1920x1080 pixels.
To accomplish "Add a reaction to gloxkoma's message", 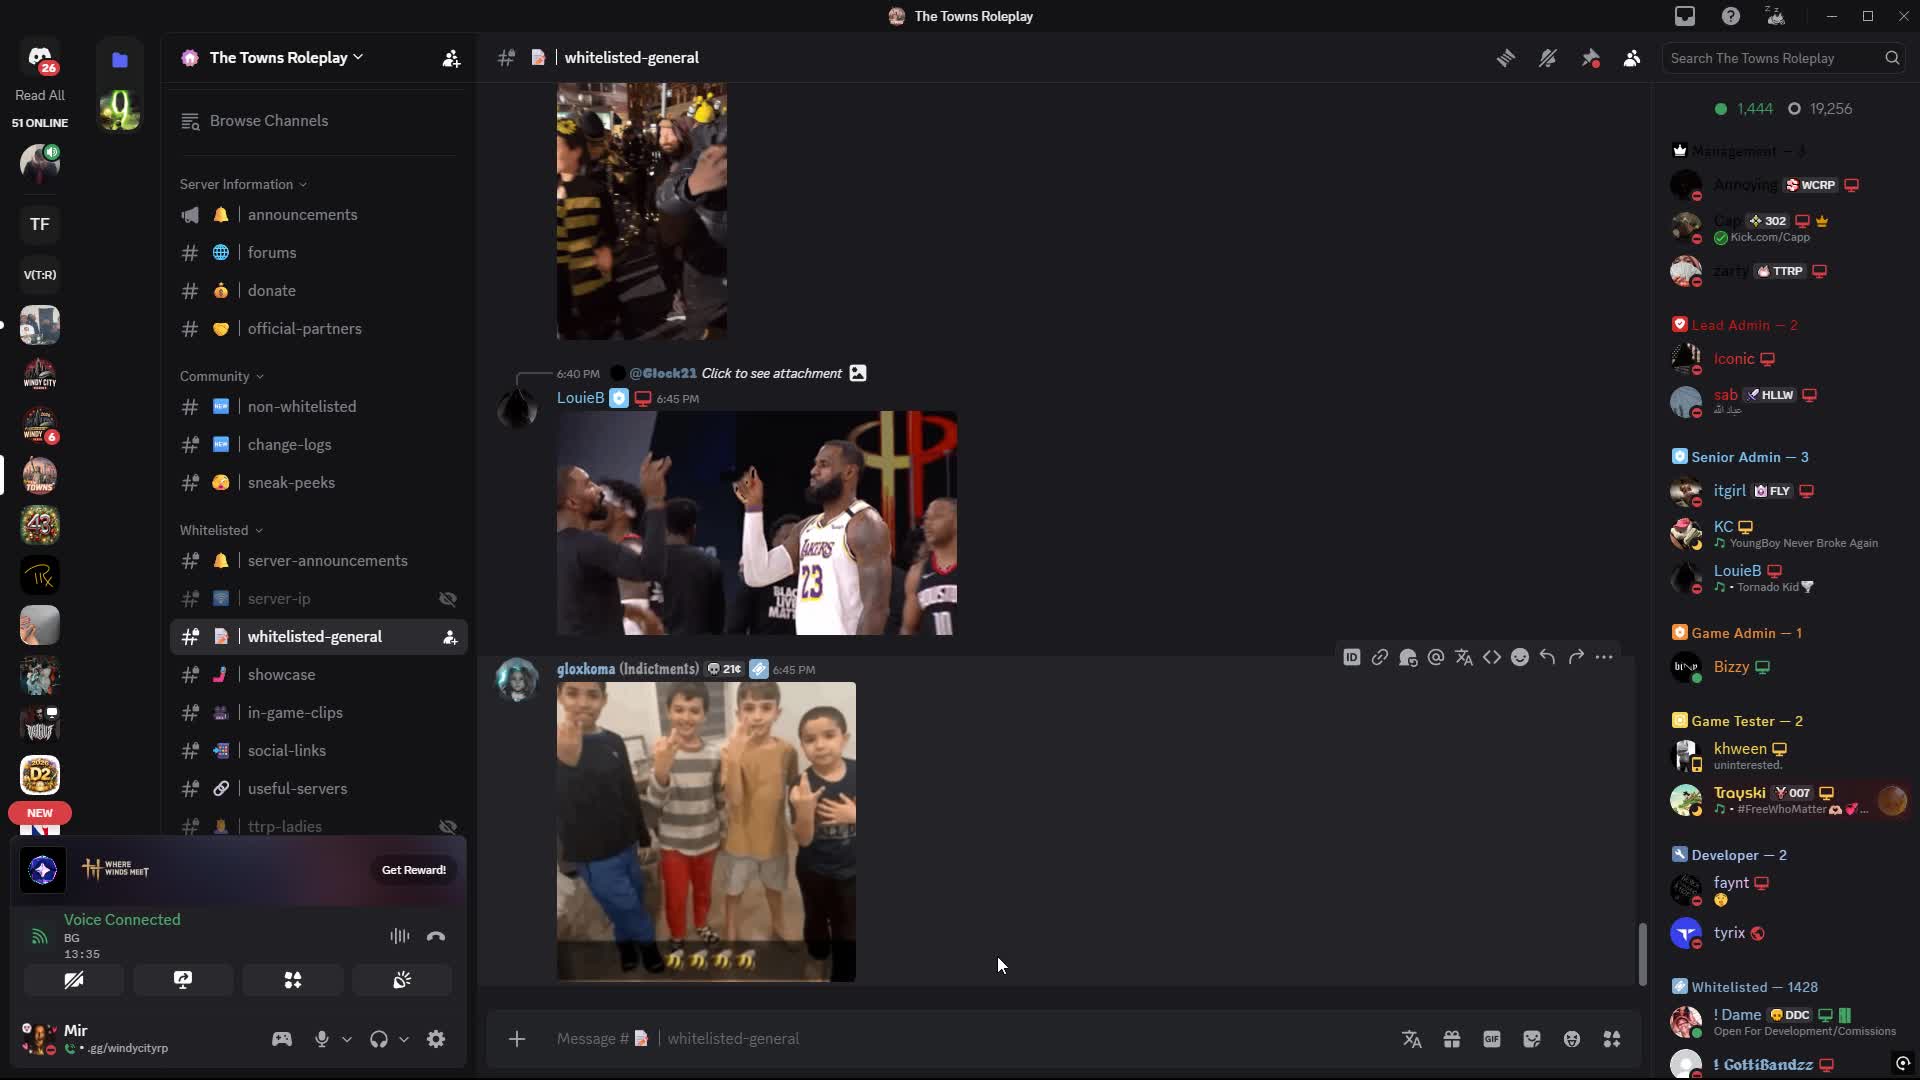I will coord(1521,657).
